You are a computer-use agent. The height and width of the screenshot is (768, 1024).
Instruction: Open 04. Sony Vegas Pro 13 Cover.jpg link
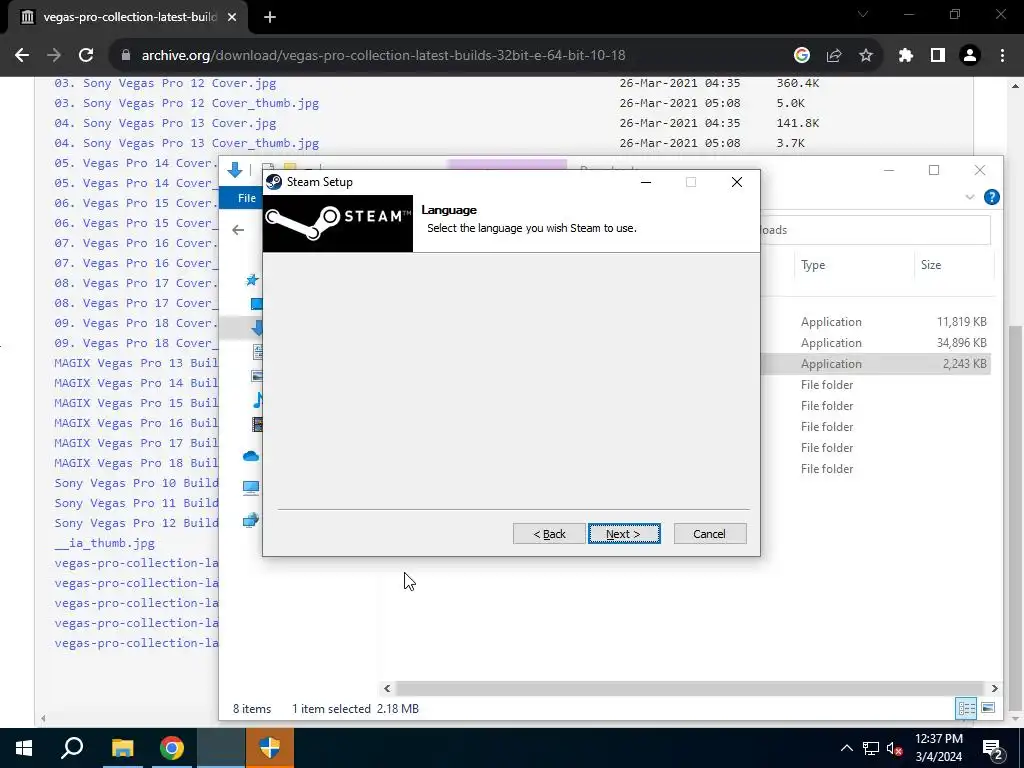[x=165, y=123]
